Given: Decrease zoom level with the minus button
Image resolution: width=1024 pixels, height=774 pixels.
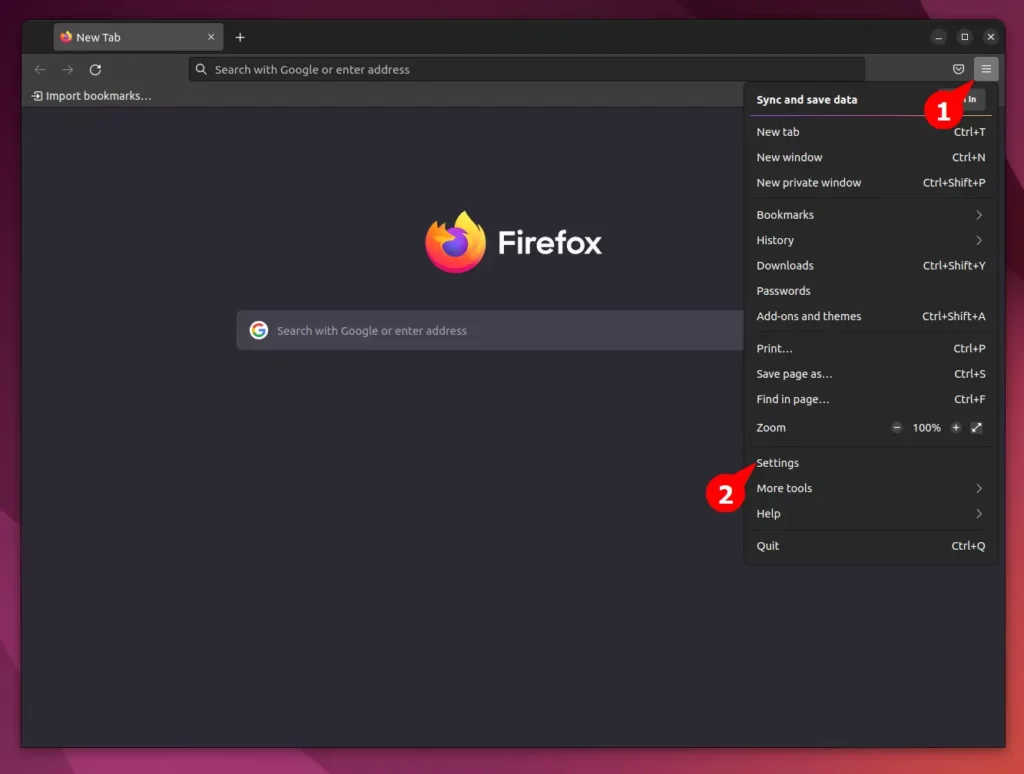Looking at the screenshot, I should [x=897, y=428].
